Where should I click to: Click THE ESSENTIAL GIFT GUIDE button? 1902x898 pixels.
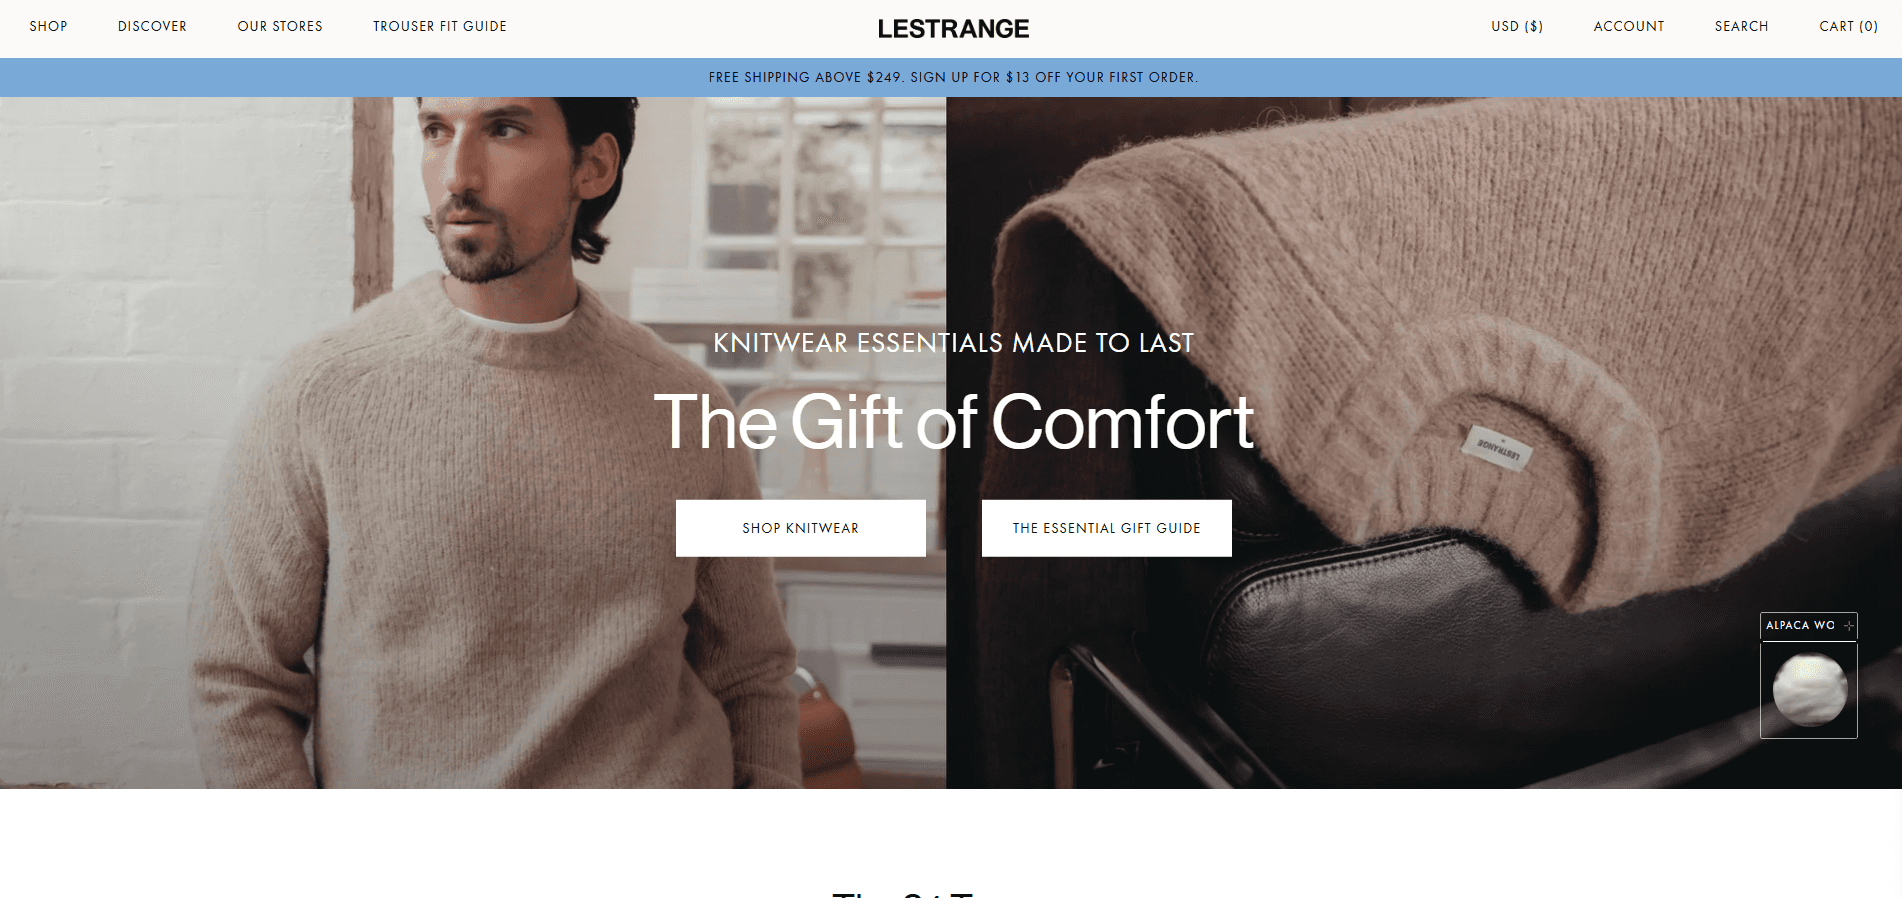1107,528
